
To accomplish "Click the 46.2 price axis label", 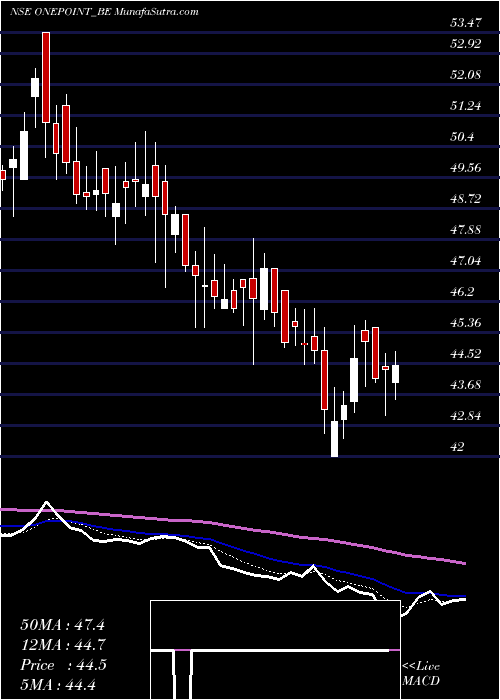I will pos(462,292).
